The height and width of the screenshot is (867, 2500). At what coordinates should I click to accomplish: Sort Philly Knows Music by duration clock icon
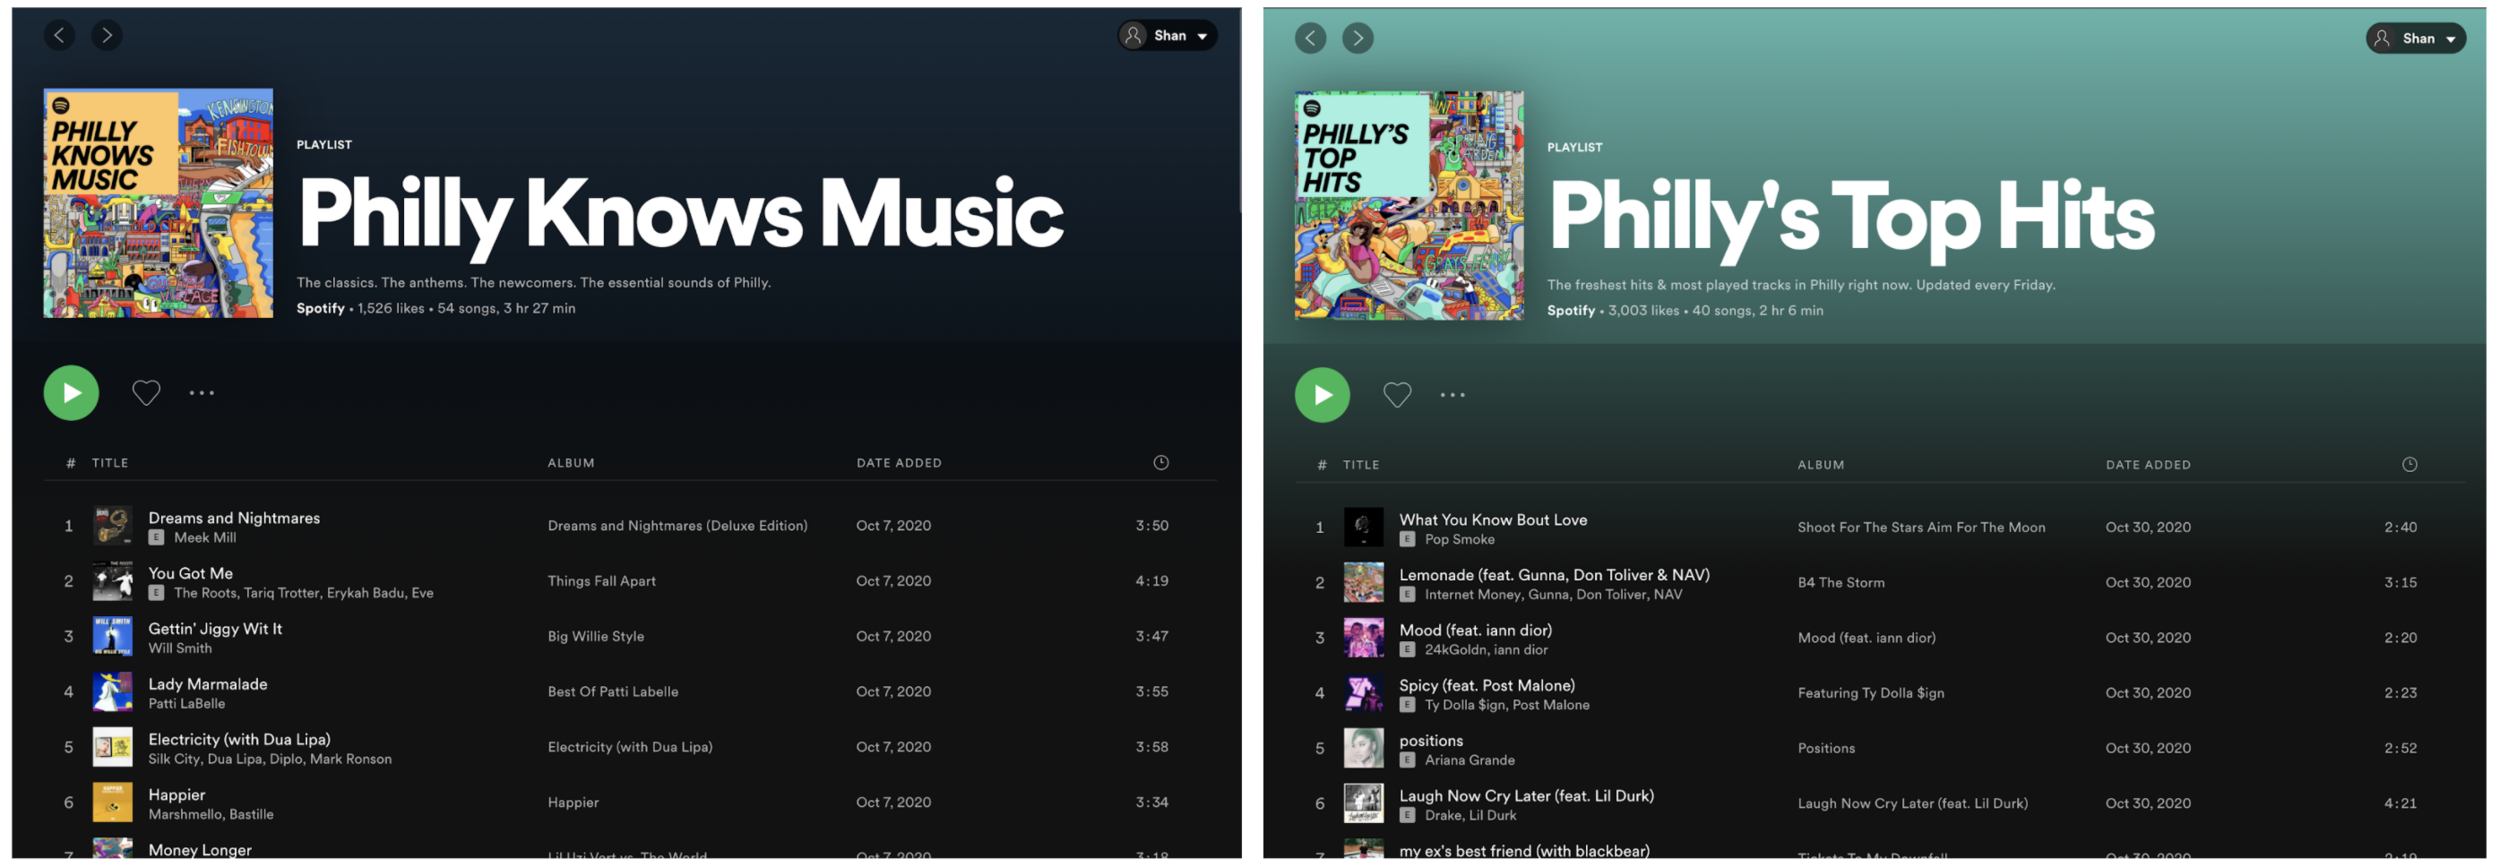tap(1161, 463)
